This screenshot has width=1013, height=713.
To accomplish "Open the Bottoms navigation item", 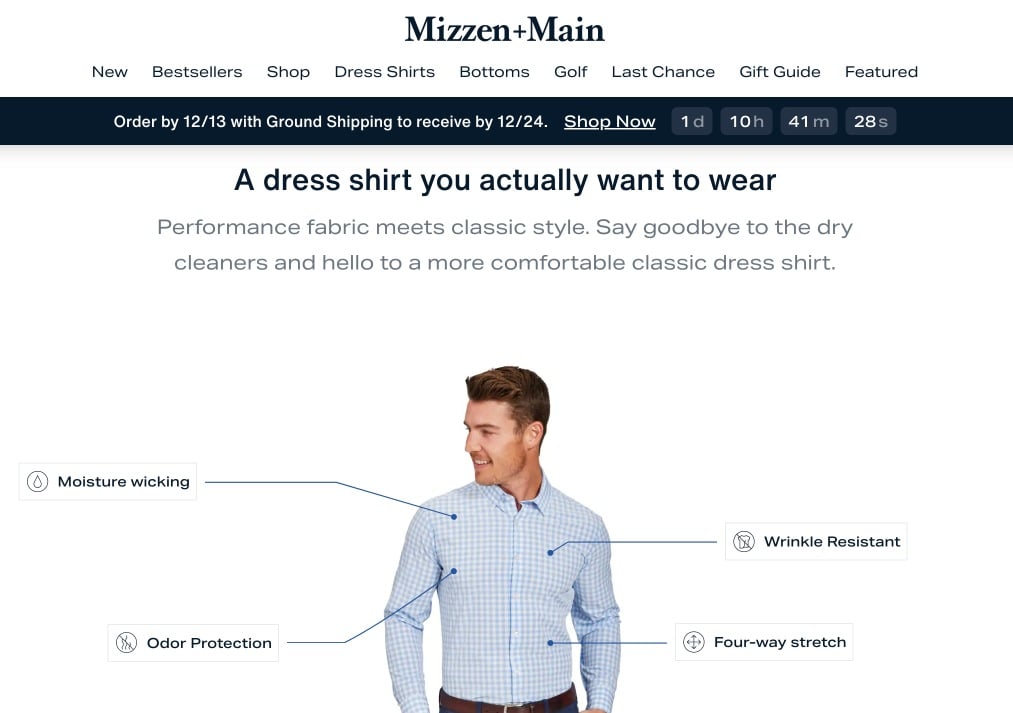I will coord(494,72).
